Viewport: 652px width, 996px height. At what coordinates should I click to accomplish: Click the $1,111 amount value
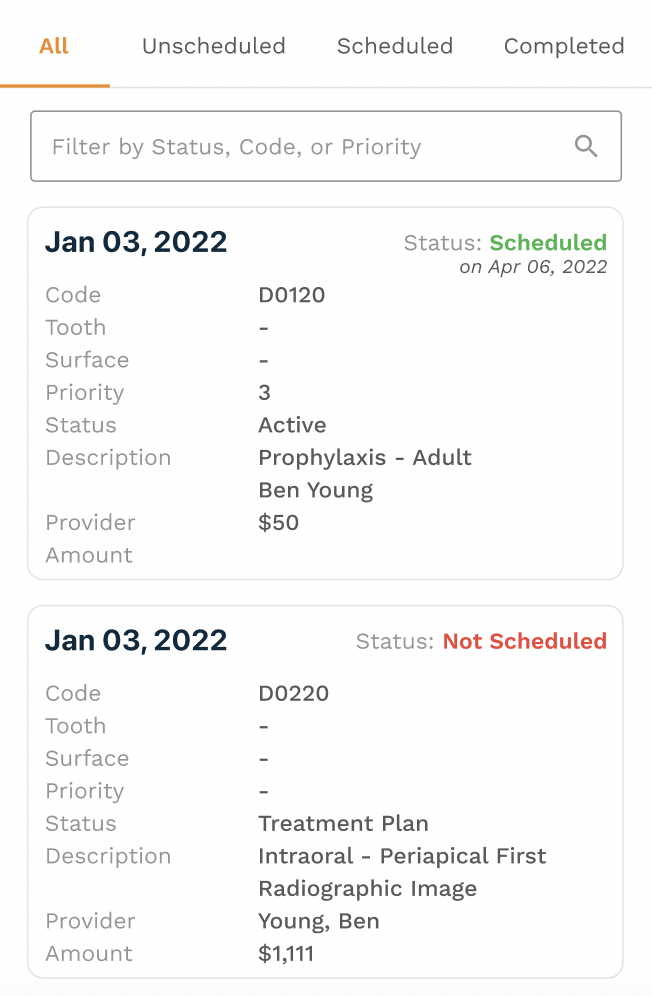click(x=286, y=953)
